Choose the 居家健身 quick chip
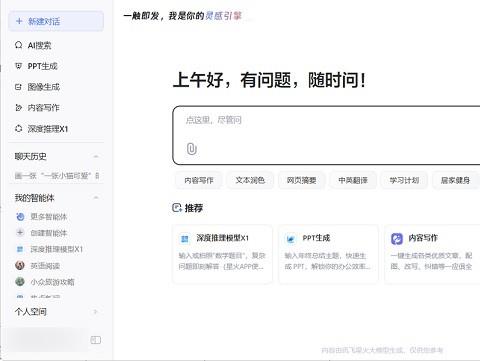The image size is (480, 361). coord(455,180)
